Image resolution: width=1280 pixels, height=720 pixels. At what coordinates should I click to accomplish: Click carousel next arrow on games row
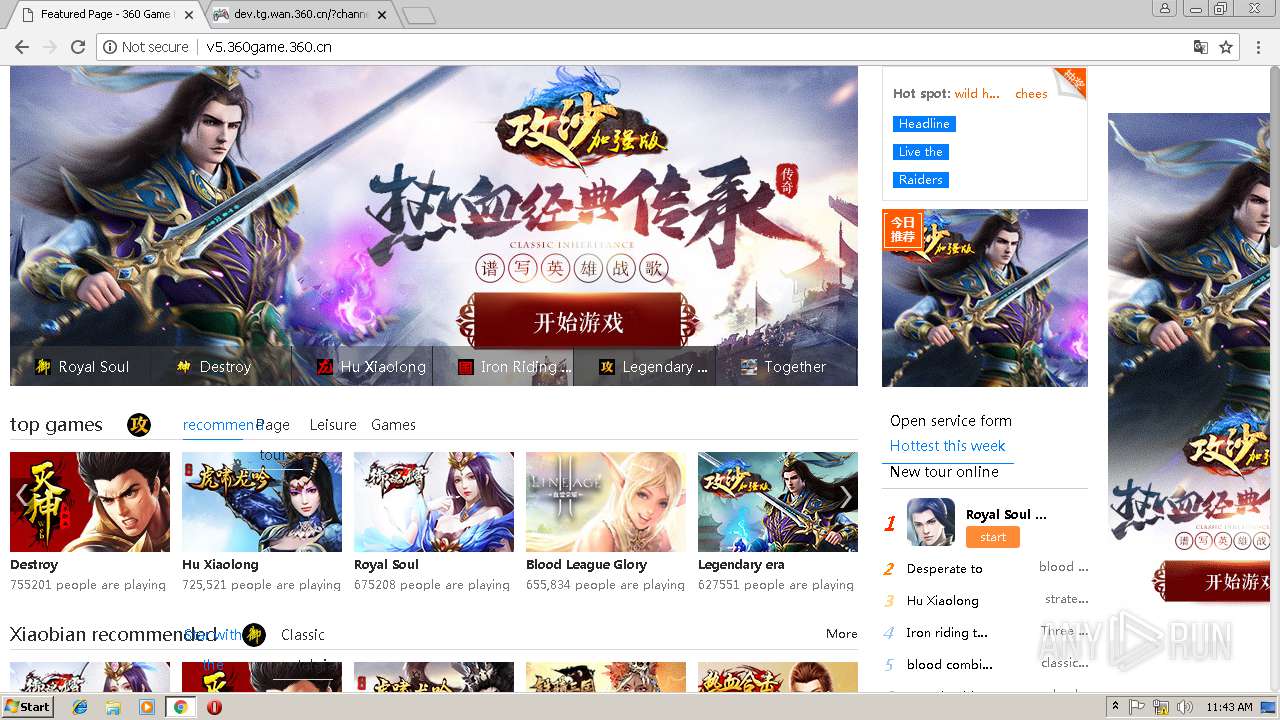pos(846,497)
